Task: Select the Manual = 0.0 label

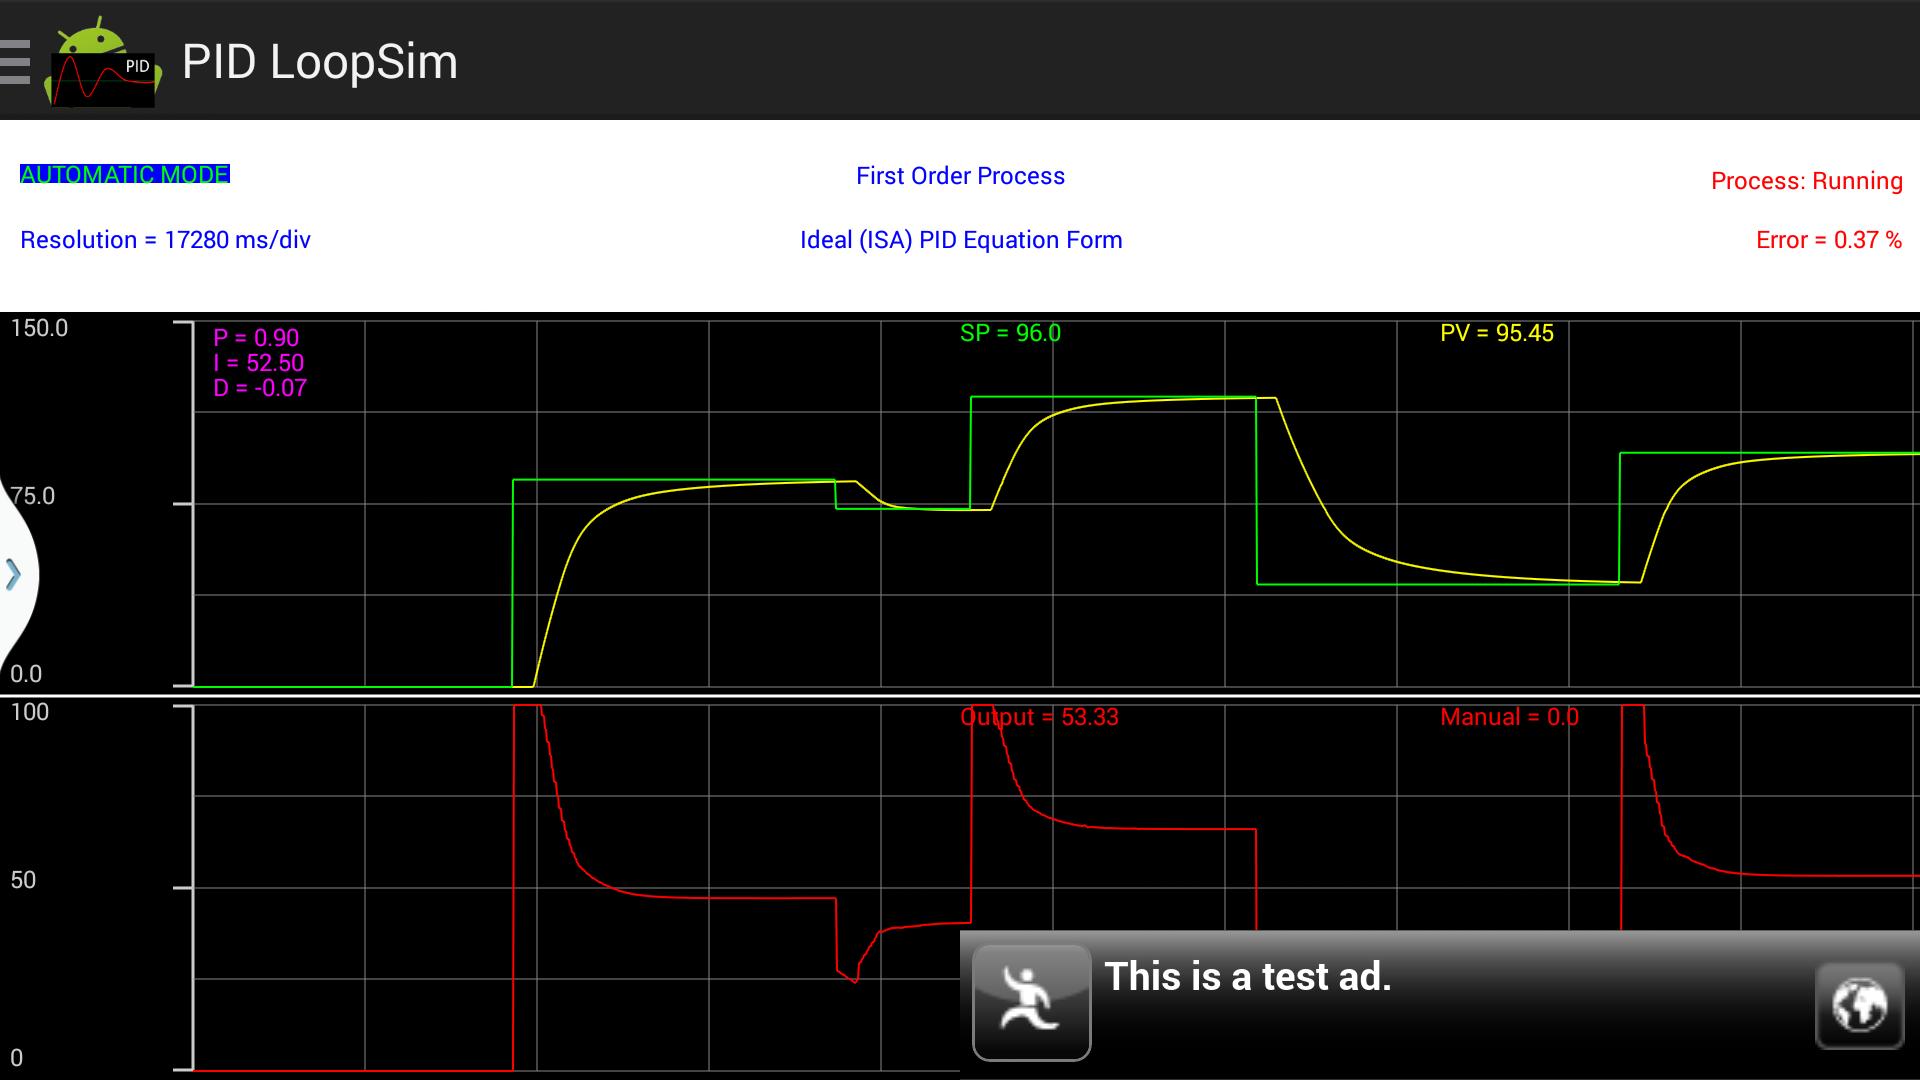Action: 1508,717
